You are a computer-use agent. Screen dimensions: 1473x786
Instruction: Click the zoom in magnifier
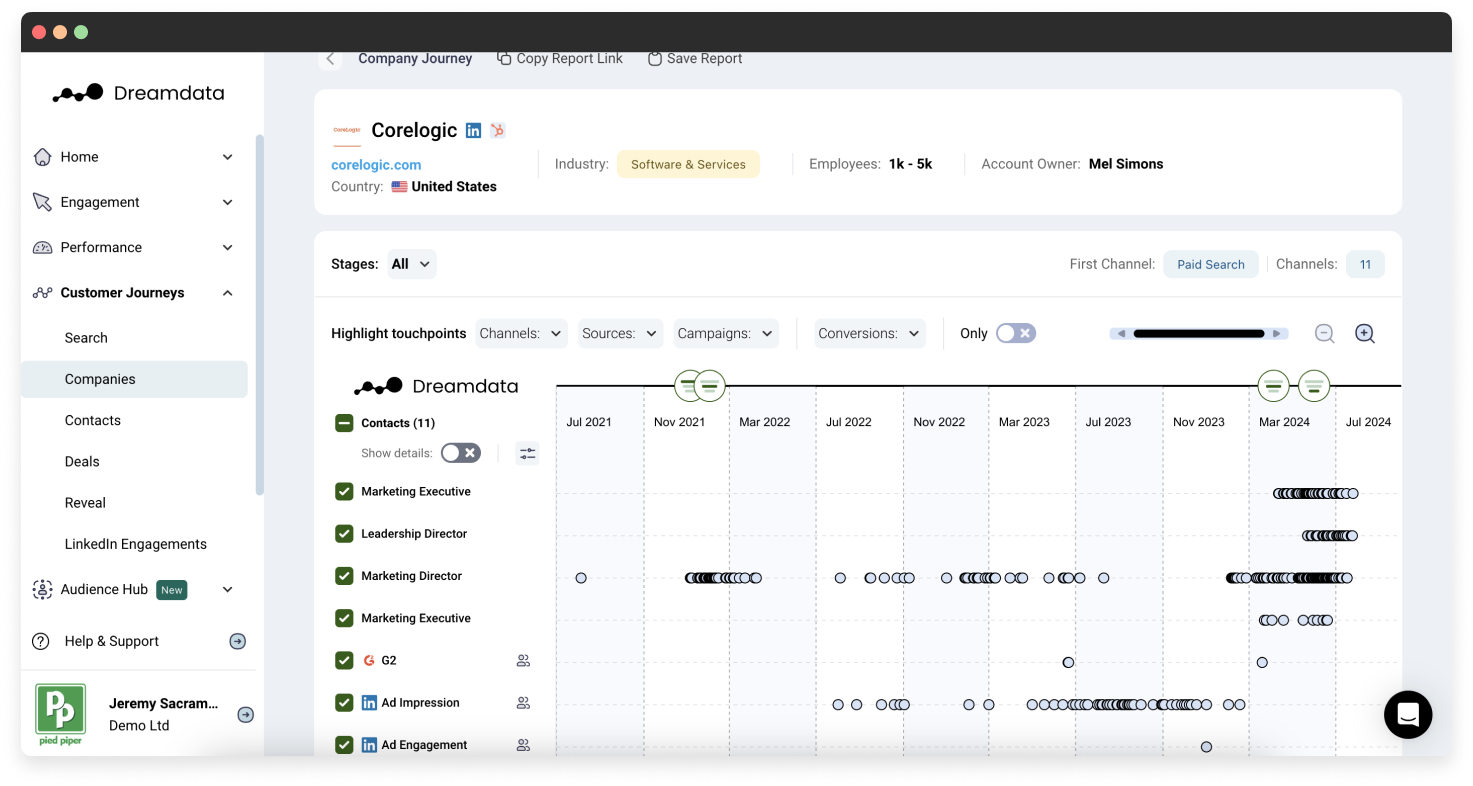click(x=1365, y=334)
